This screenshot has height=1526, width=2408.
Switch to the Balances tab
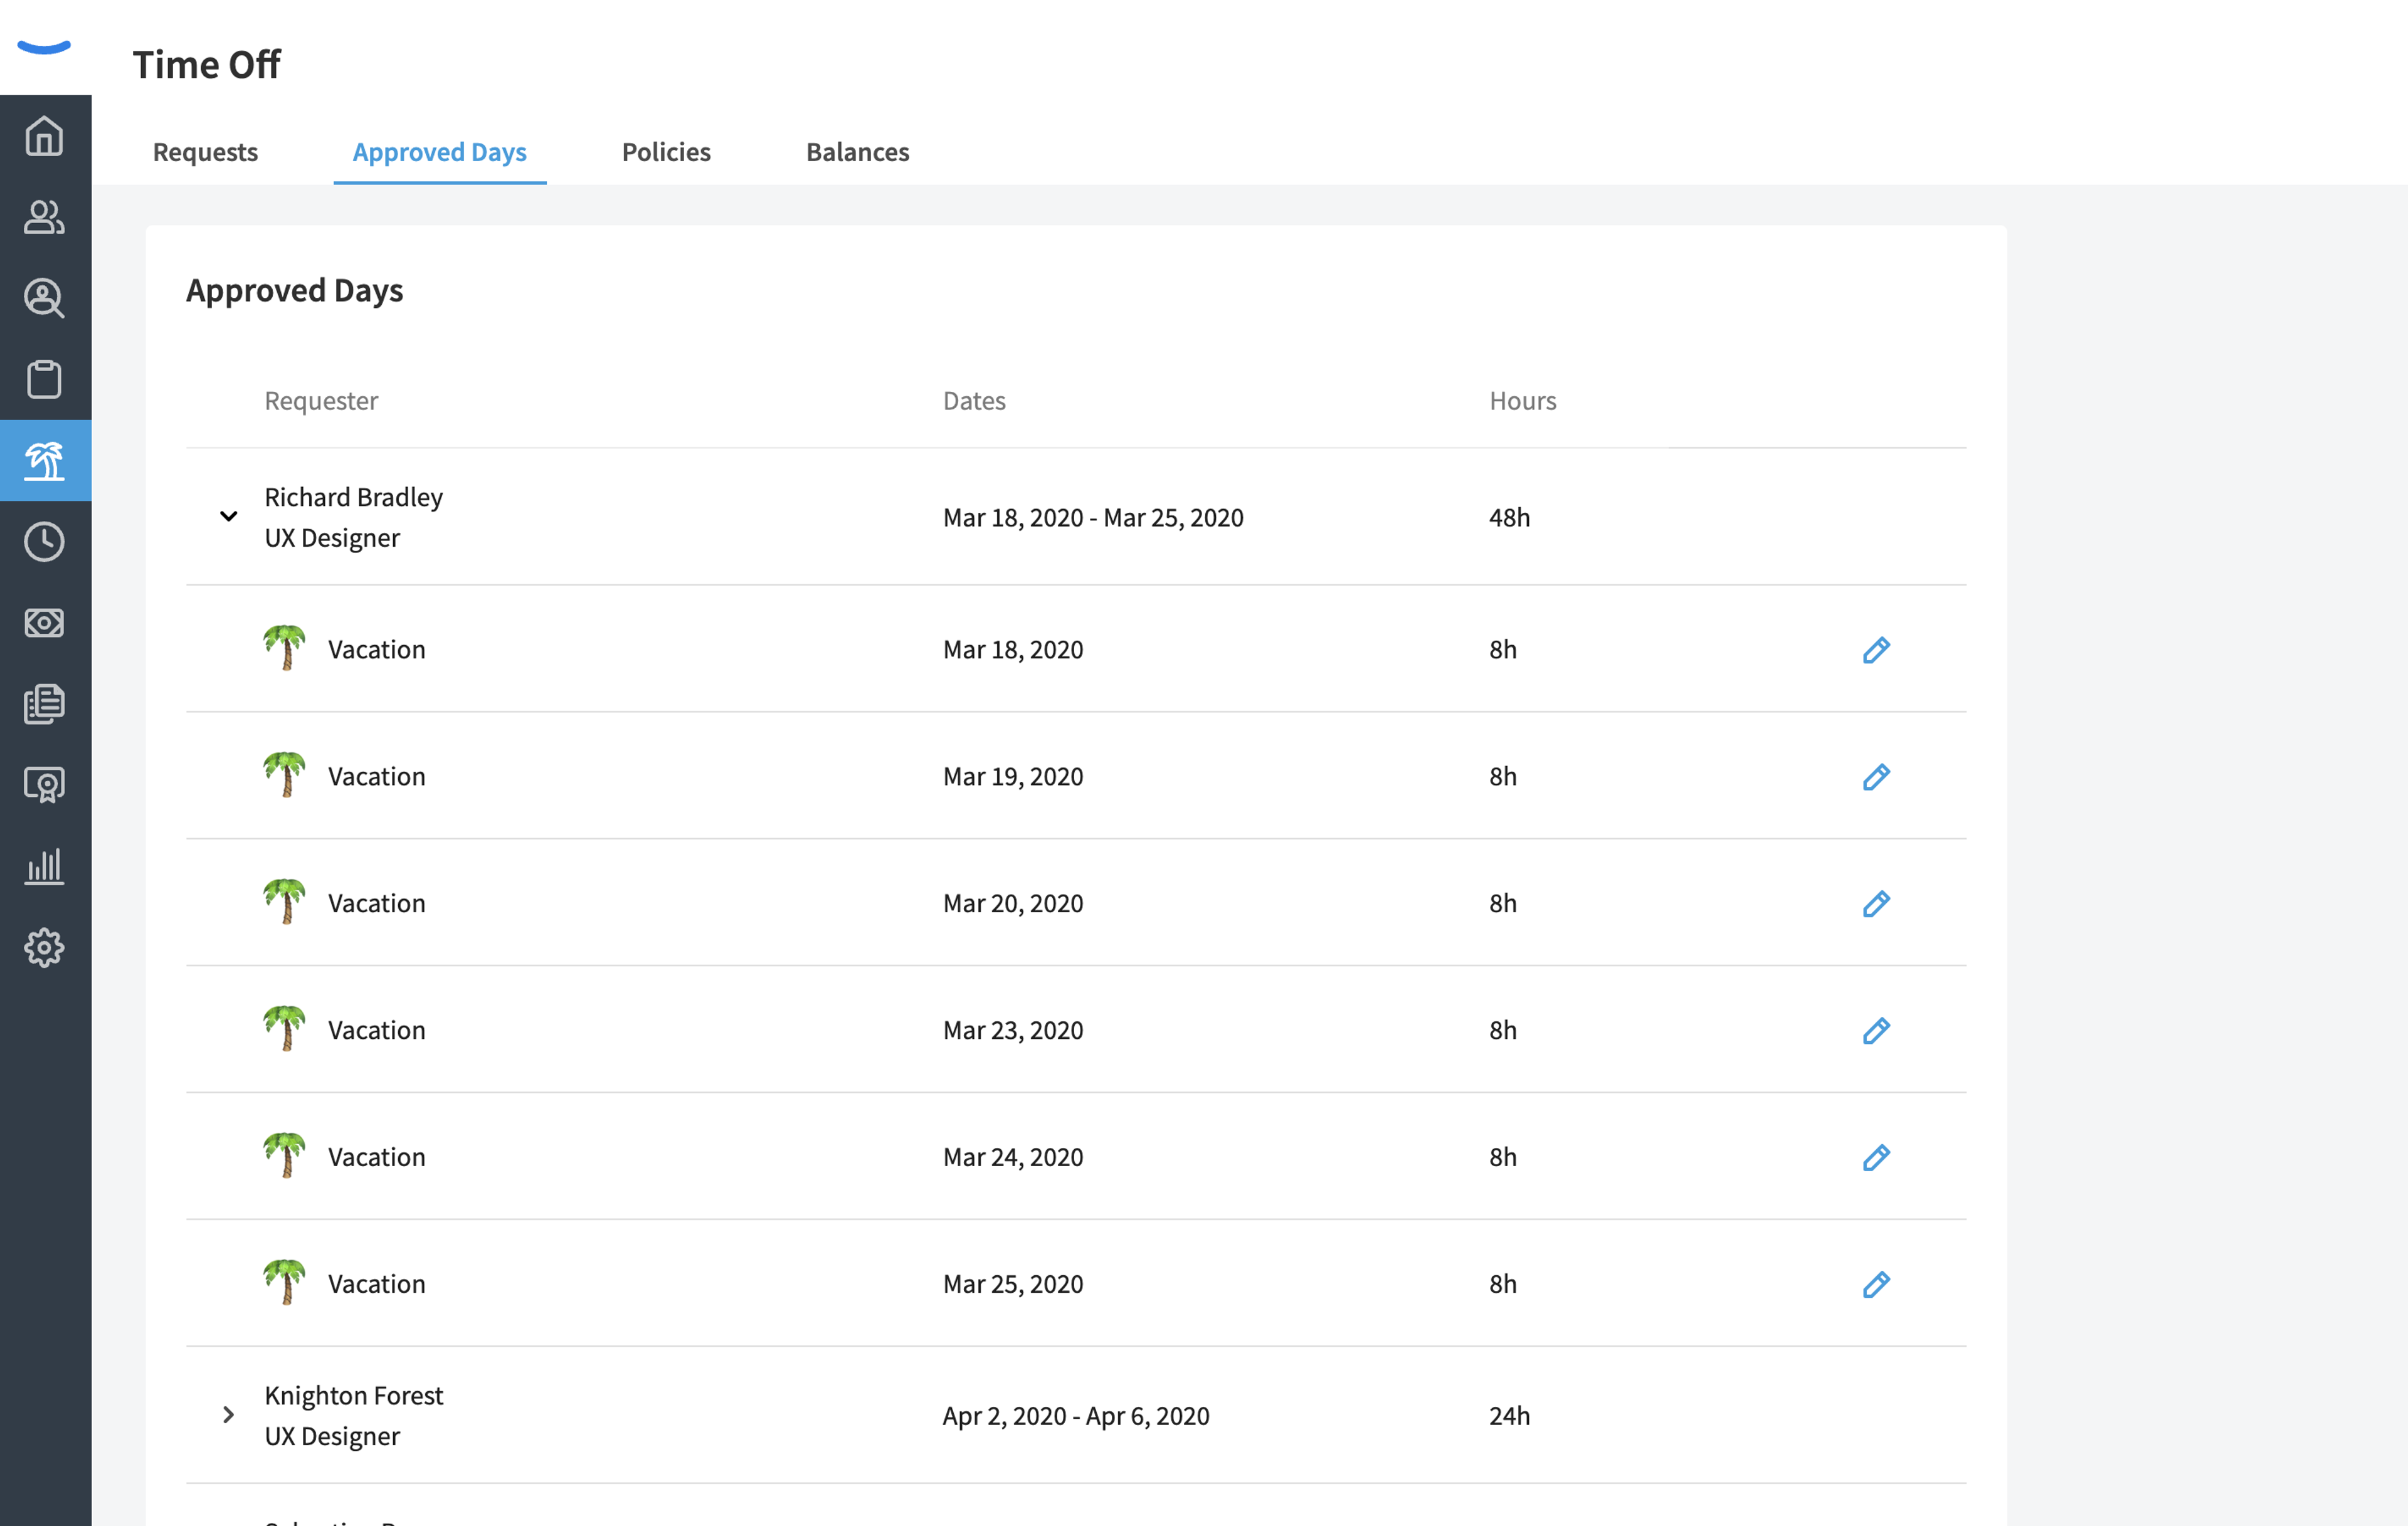point(858,152)
